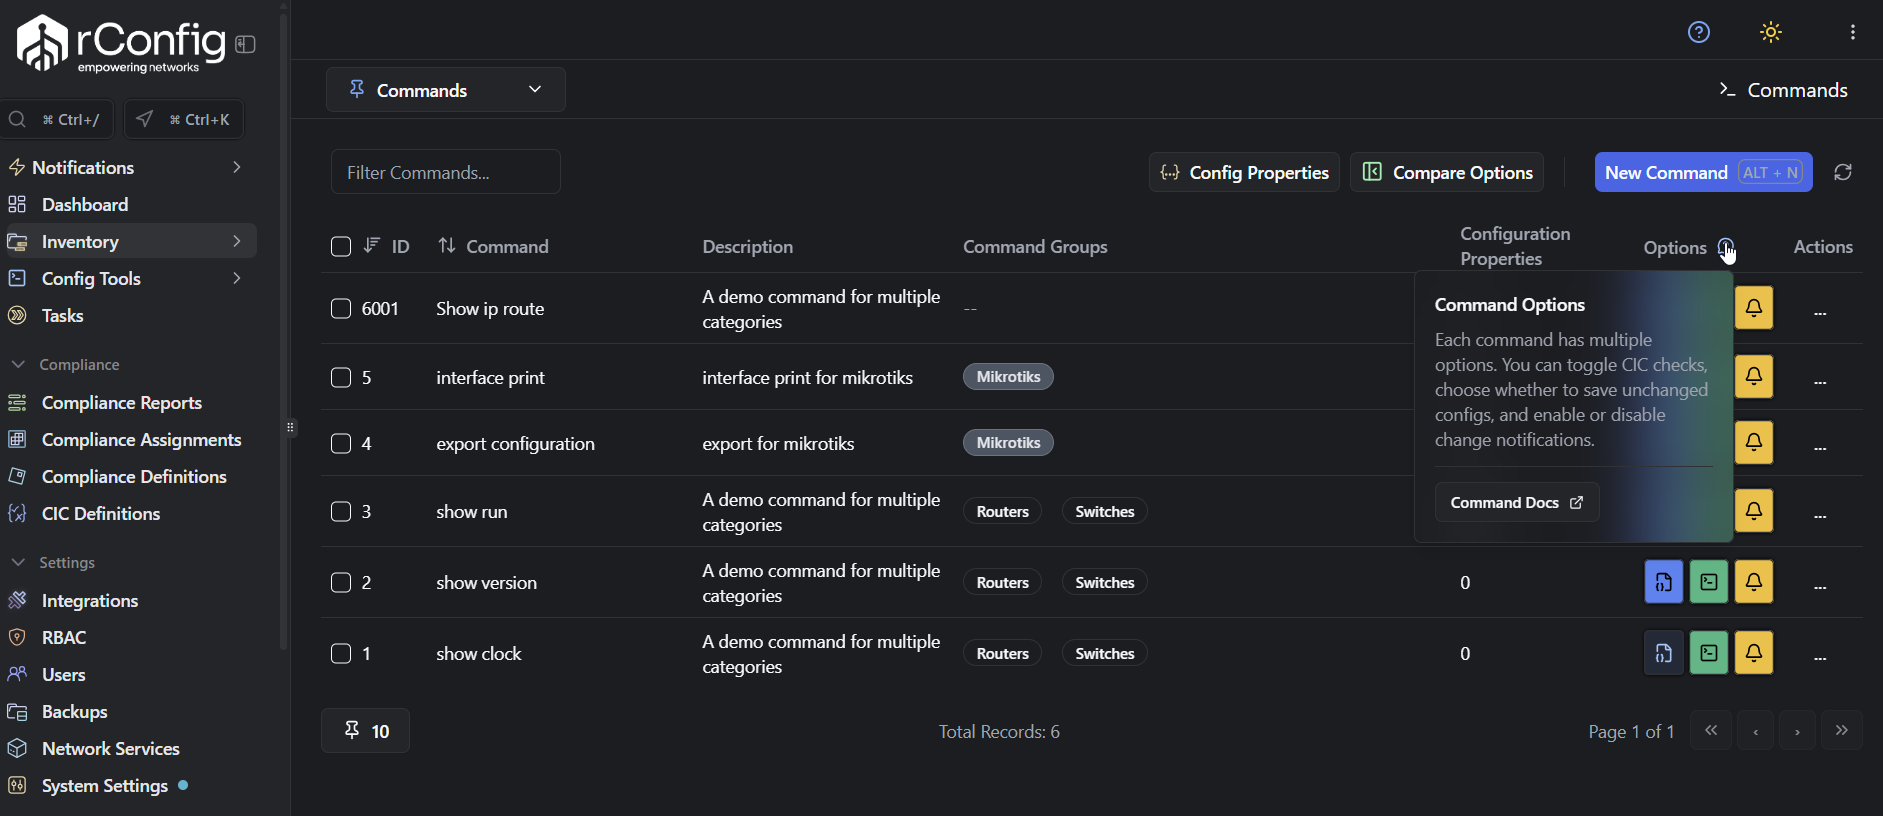Open CIC Definitions
This screenshot has width=1883, height=816.
(x=101, y=513)
